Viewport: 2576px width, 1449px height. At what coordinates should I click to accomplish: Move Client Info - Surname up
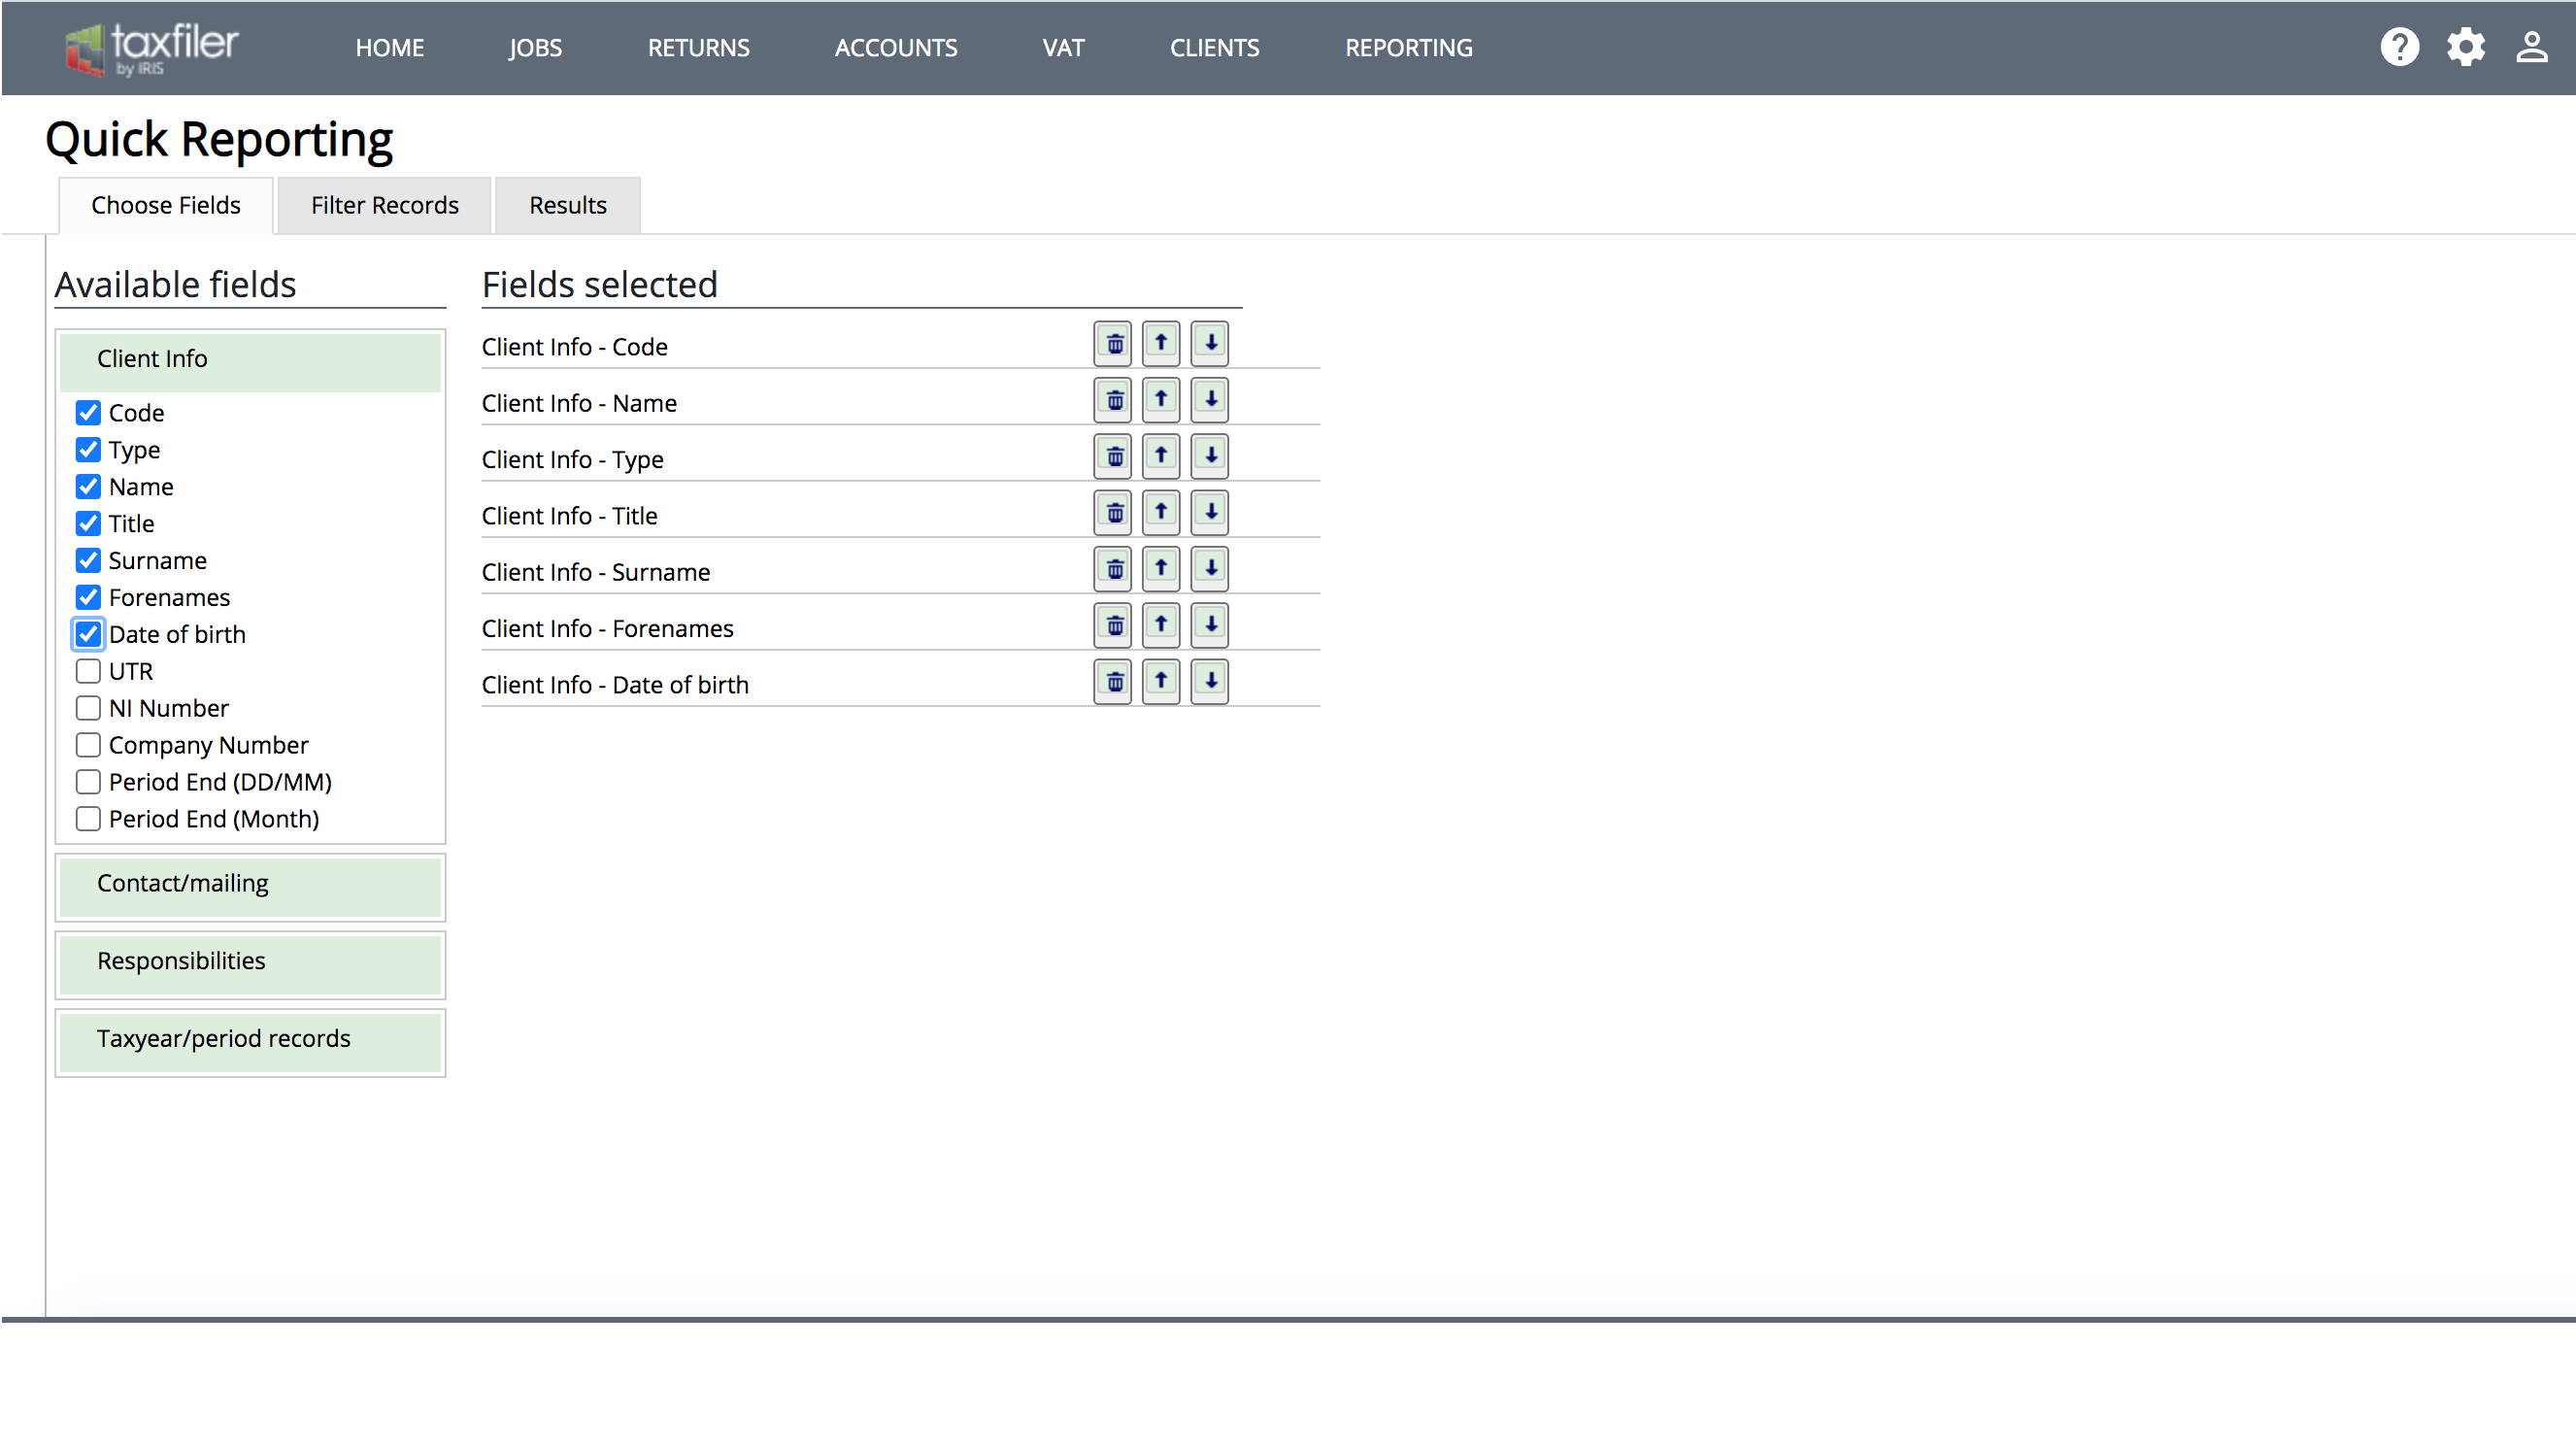point(1161,569)
